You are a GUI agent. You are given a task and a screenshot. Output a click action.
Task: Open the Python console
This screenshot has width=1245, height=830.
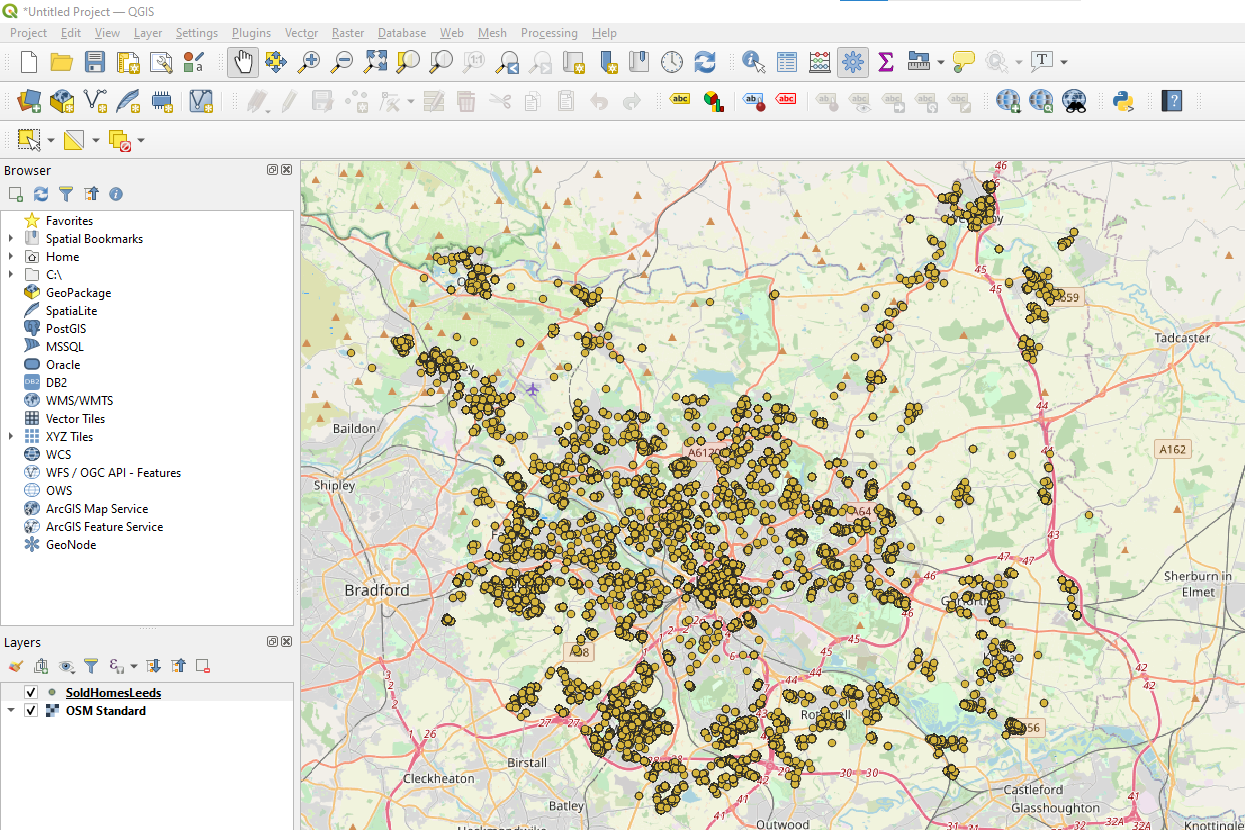1123,100
